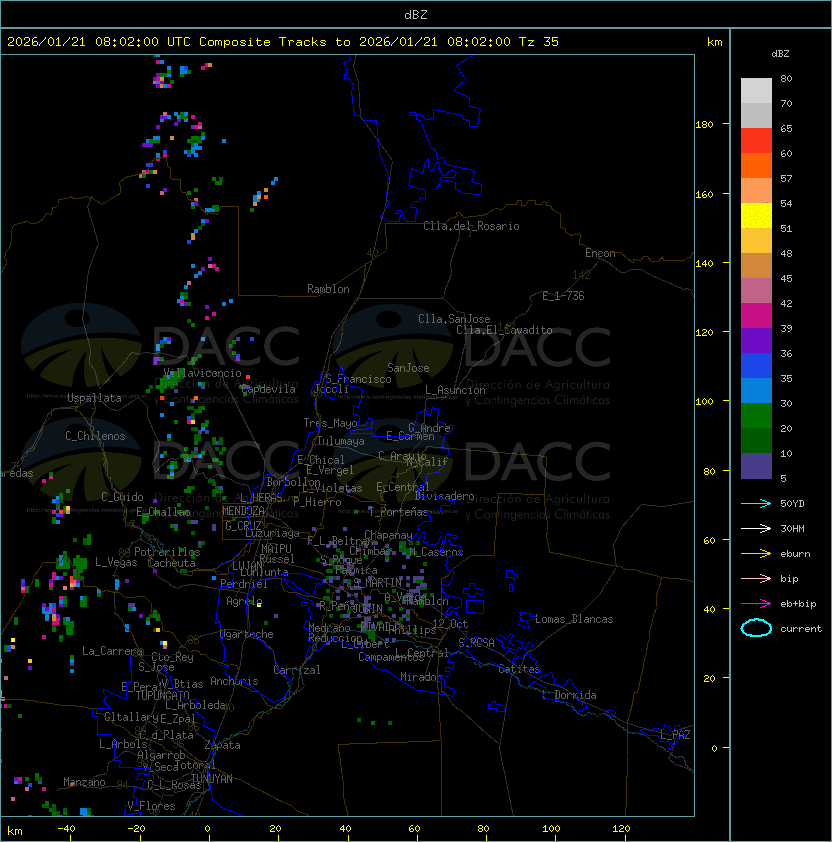Click the cyan 50YD arrow icon
The width and height of the screenshot is (832, 842).
[756, 503]
